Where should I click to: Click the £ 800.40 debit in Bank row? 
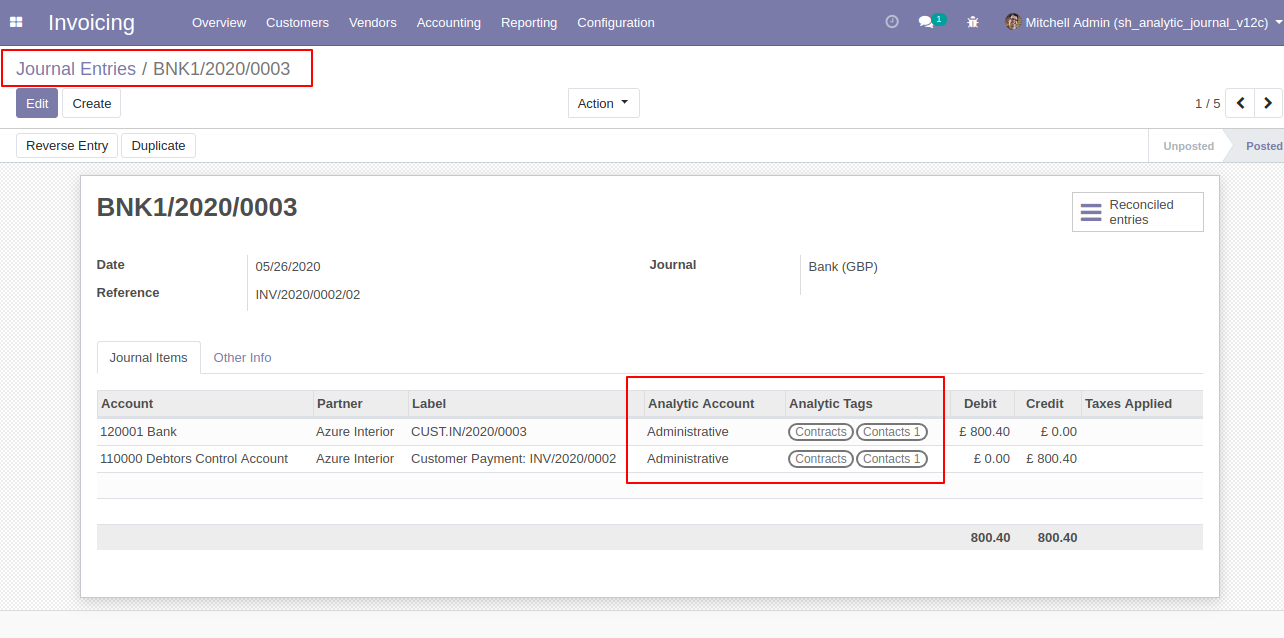click(984, 432)
